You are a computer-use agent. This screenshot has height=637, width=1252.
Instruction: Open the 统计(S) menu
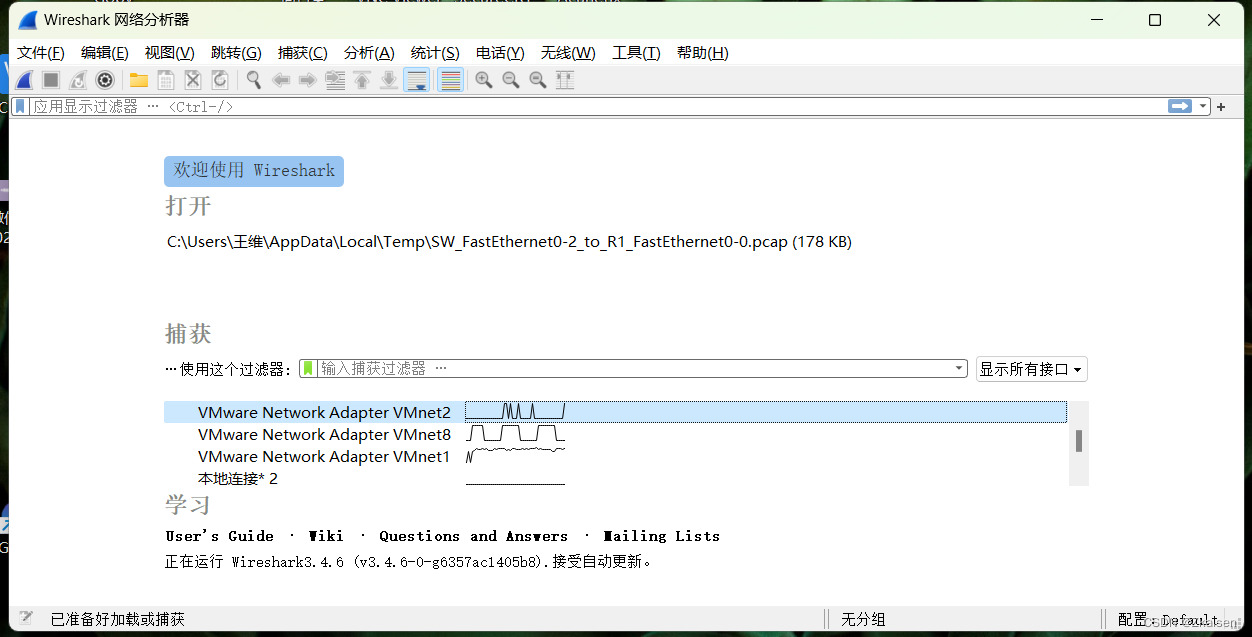pos(435,53)
